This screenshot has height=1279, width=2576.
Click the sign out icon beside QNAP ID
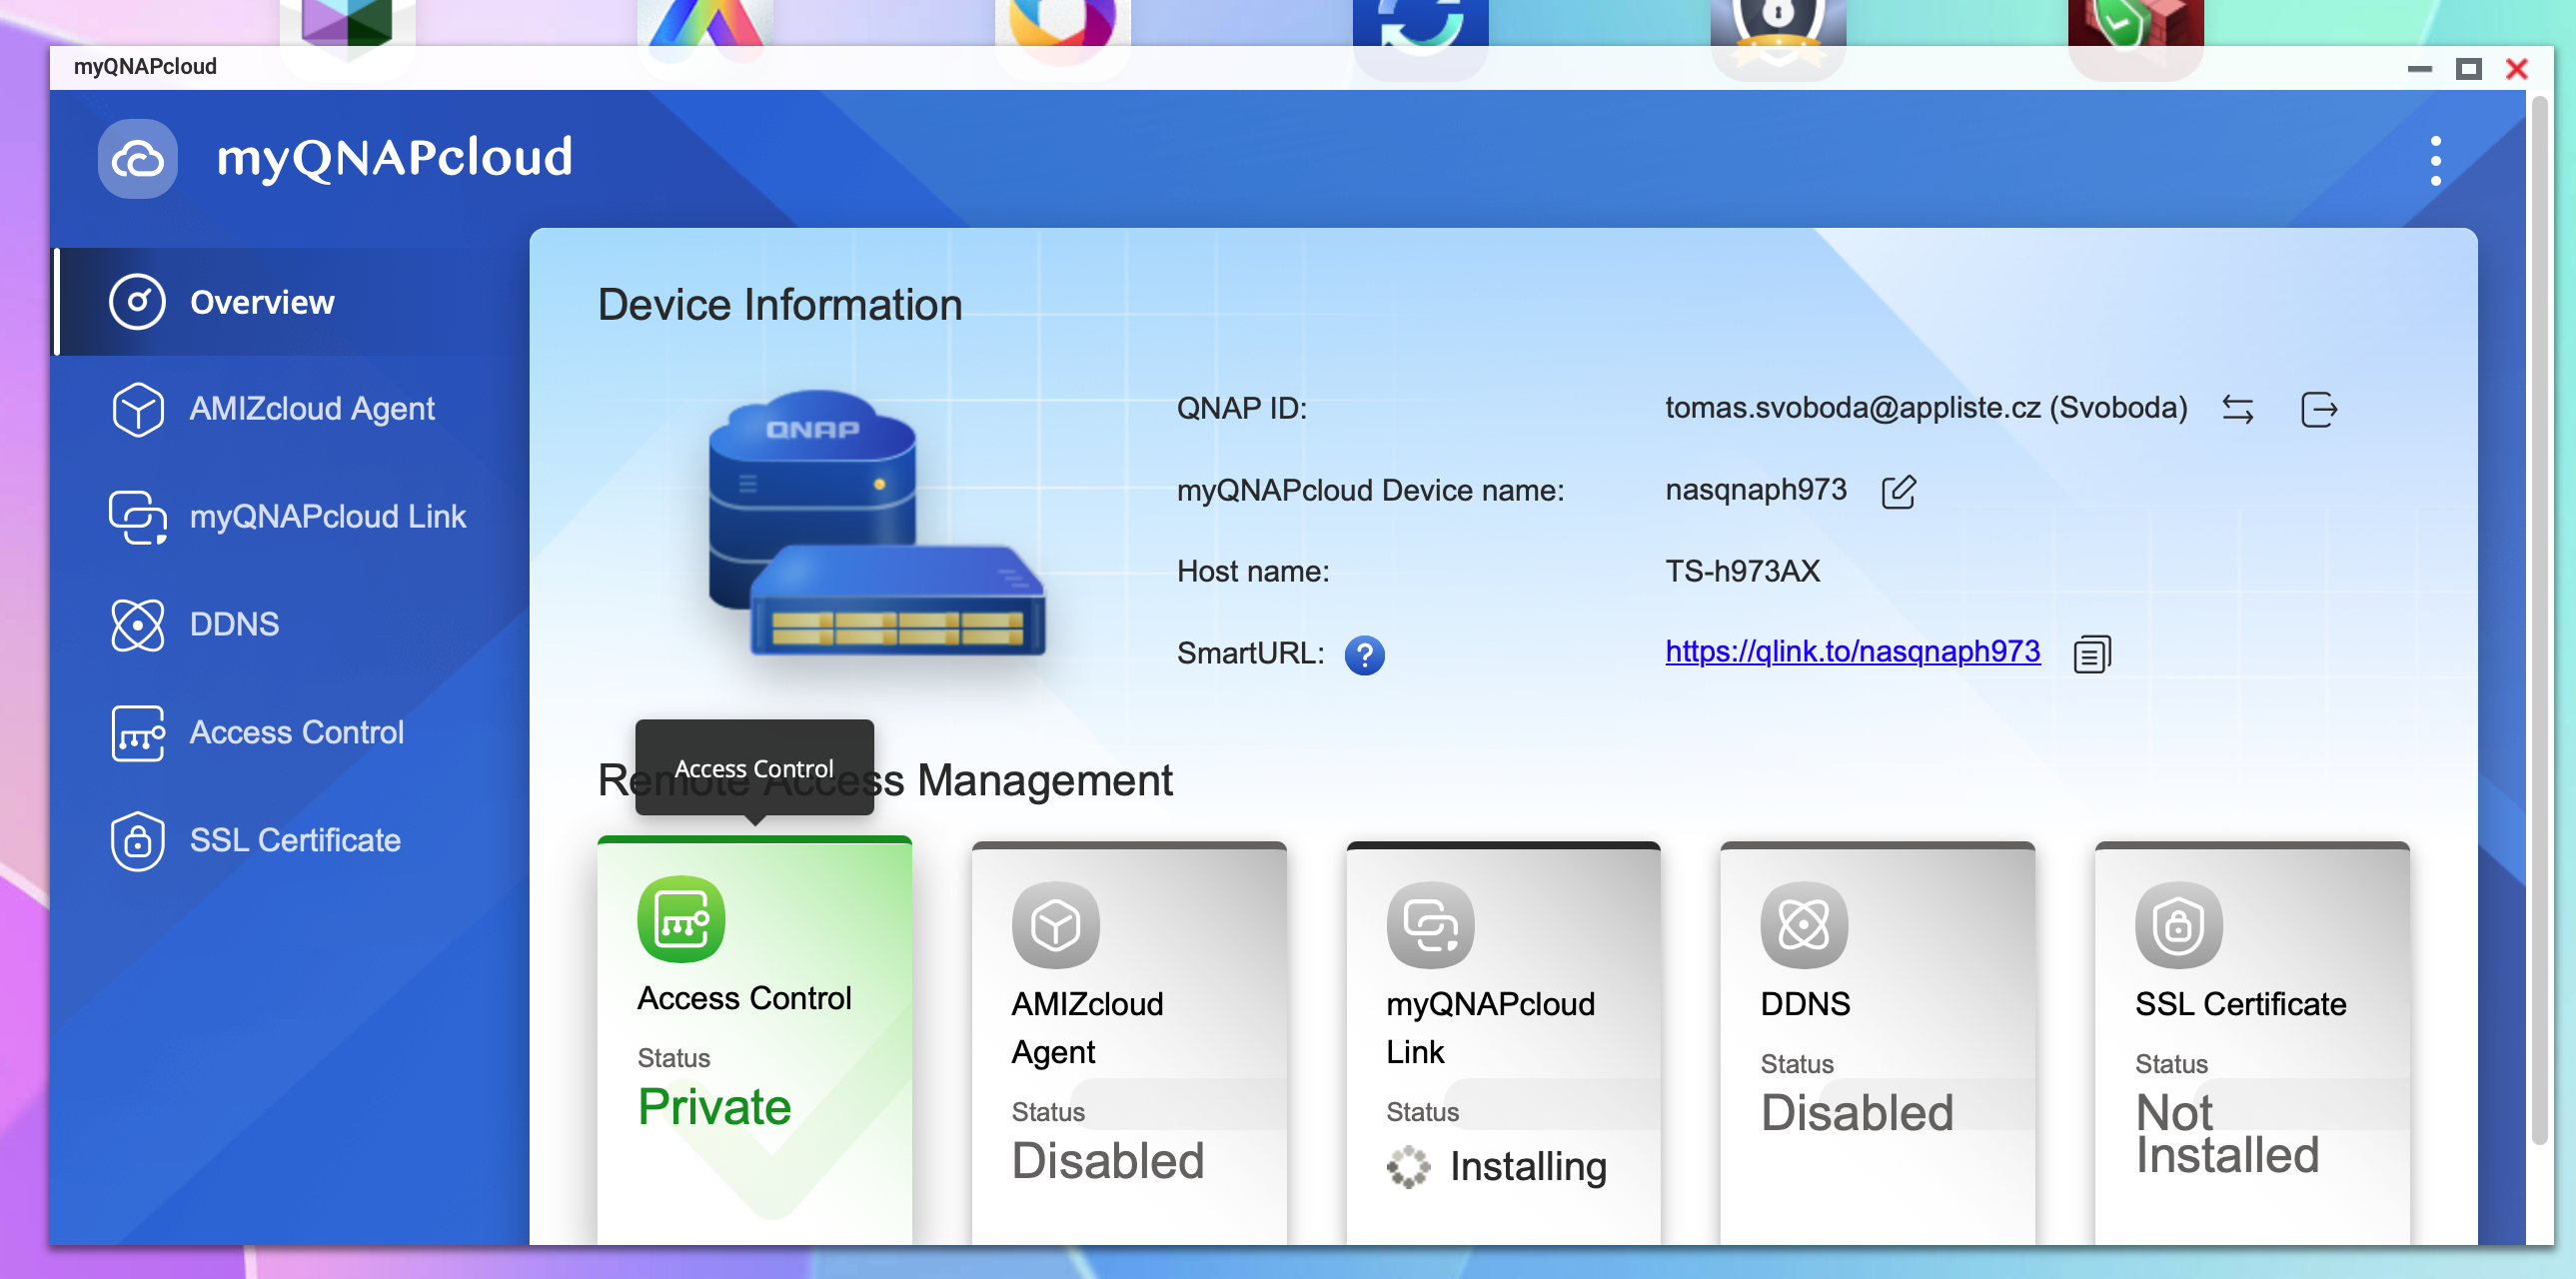tap(2318, 410)
